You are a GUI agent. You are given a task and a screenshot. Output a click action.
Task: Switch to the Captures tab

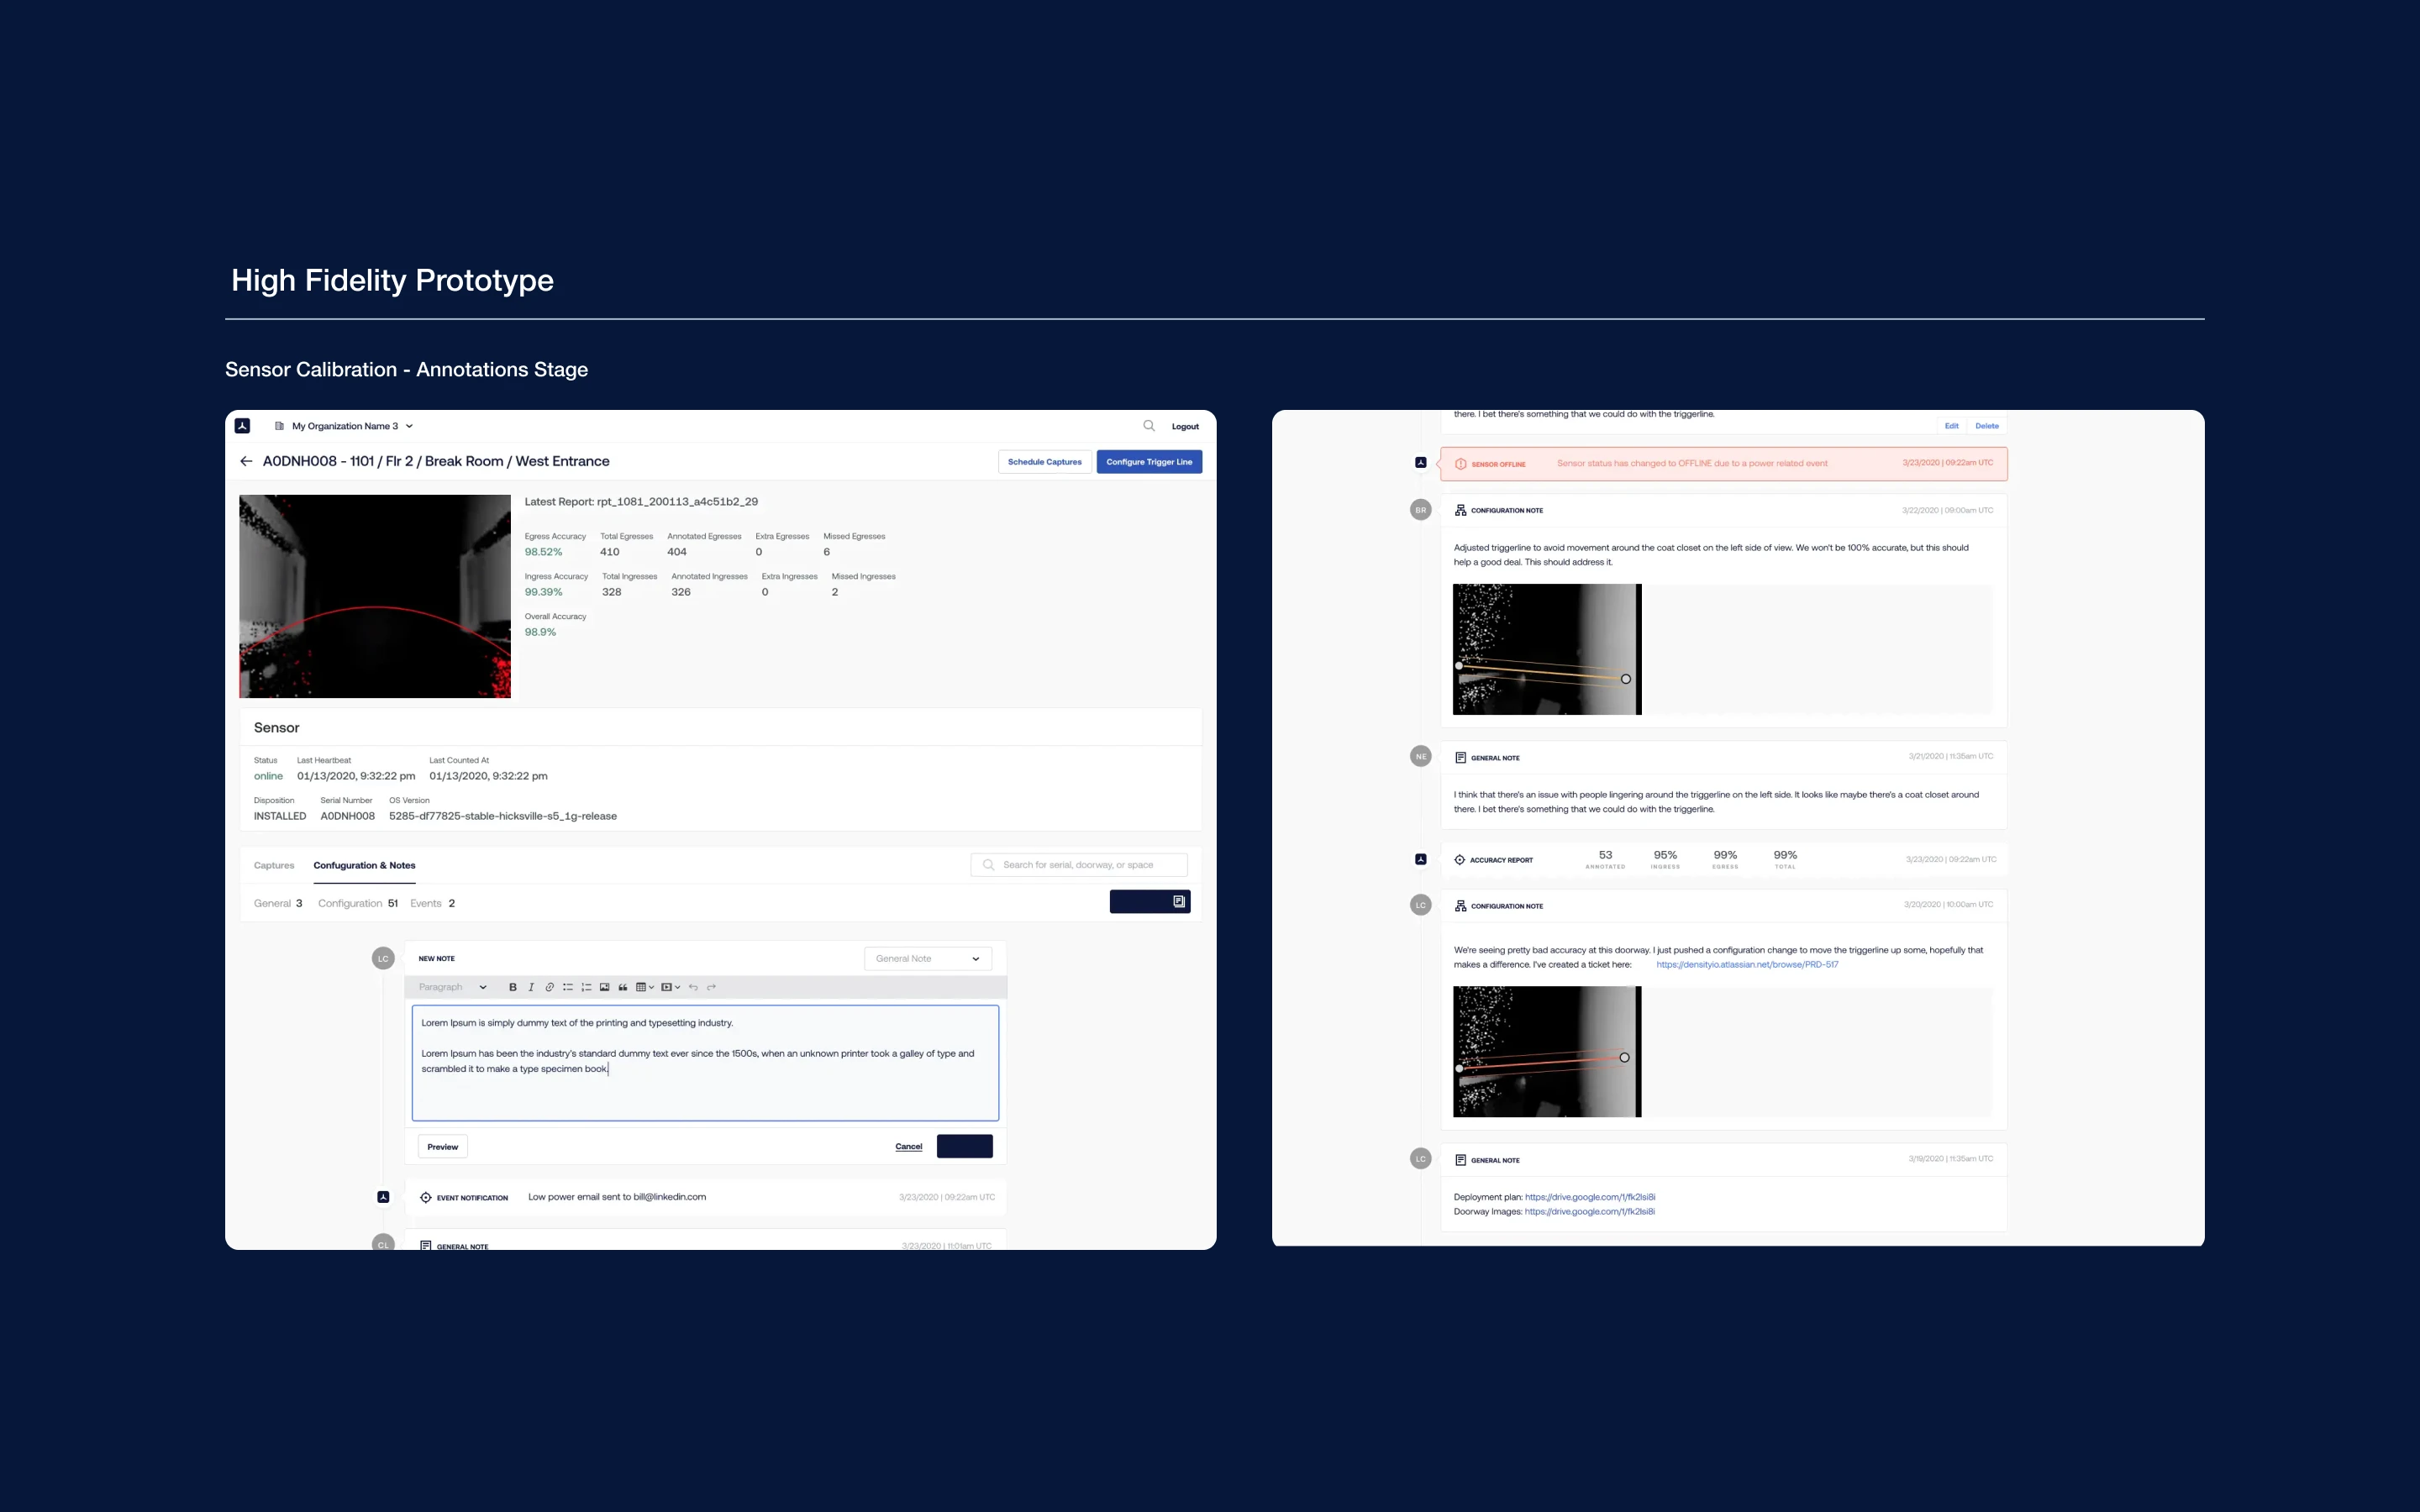[274, 865]
